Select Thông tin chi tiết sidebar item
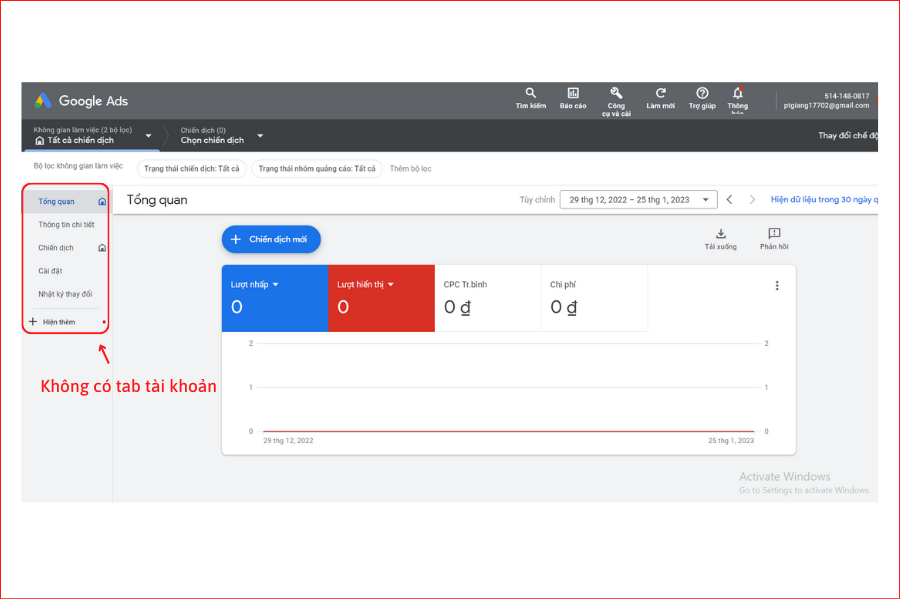This screenshot has height=600, width=900. click(x=66, y=224)
